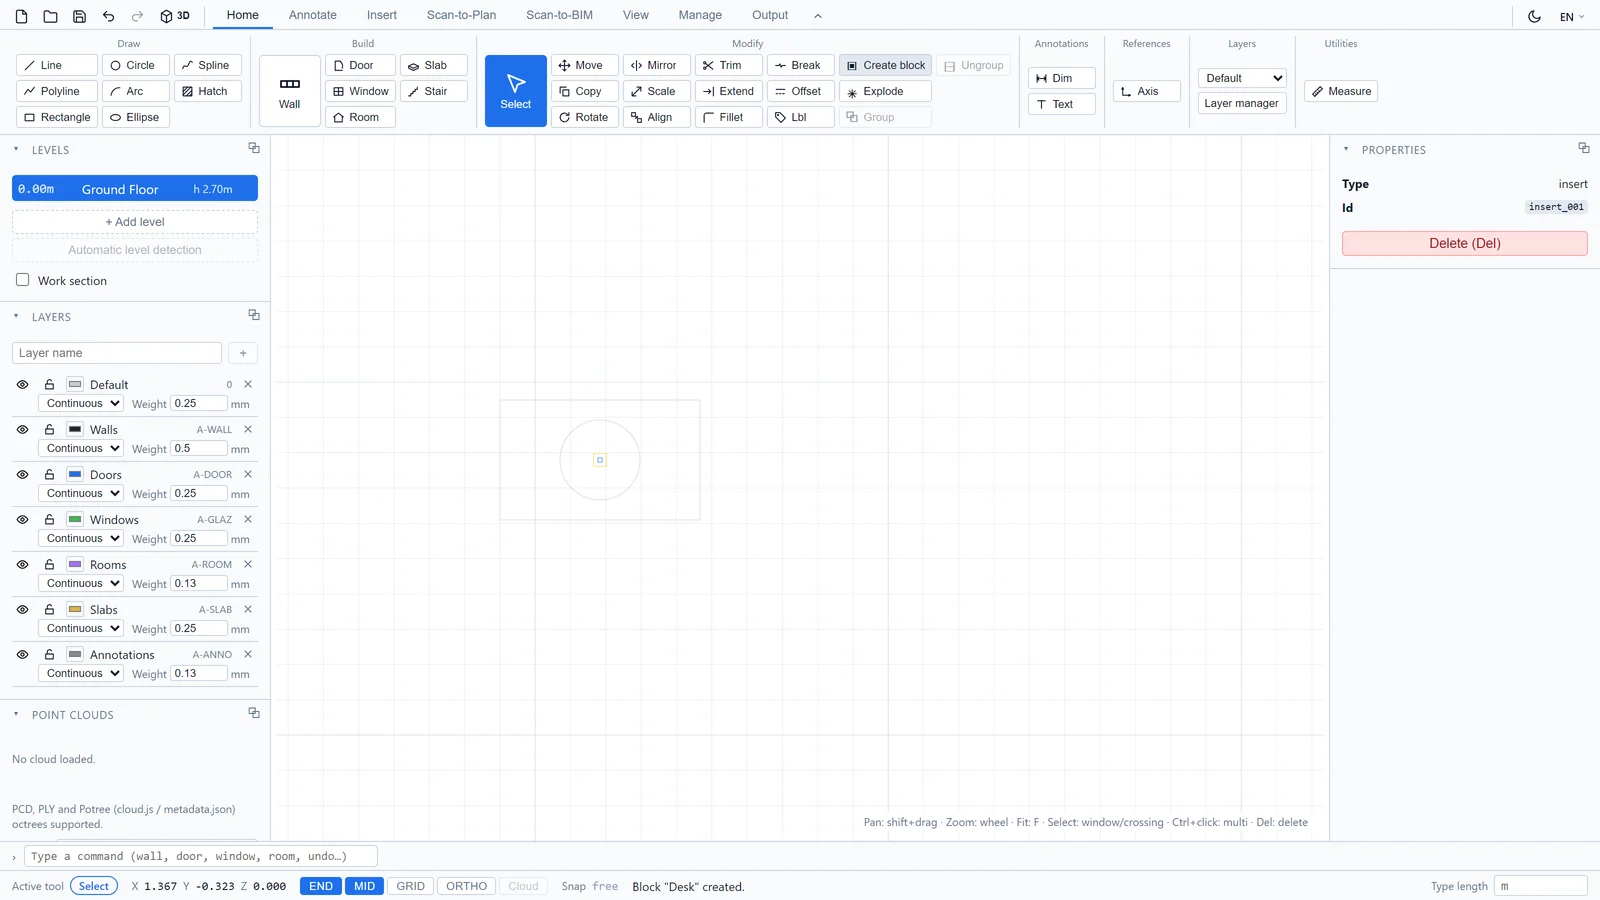1600x900 pixels.
Task: Click the Doors layer color swatch
Action: pos(75,474)
